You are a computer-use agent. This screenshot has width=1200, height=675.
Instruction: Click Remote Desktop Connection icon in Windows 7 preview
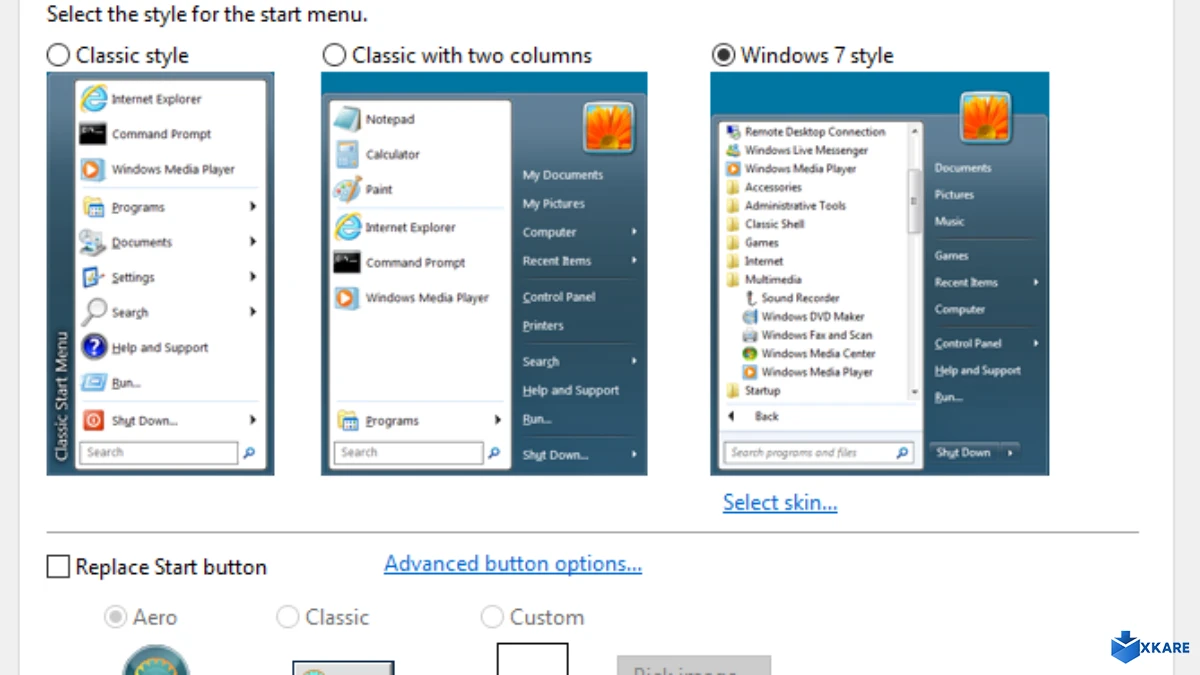(x=733, y=131)
